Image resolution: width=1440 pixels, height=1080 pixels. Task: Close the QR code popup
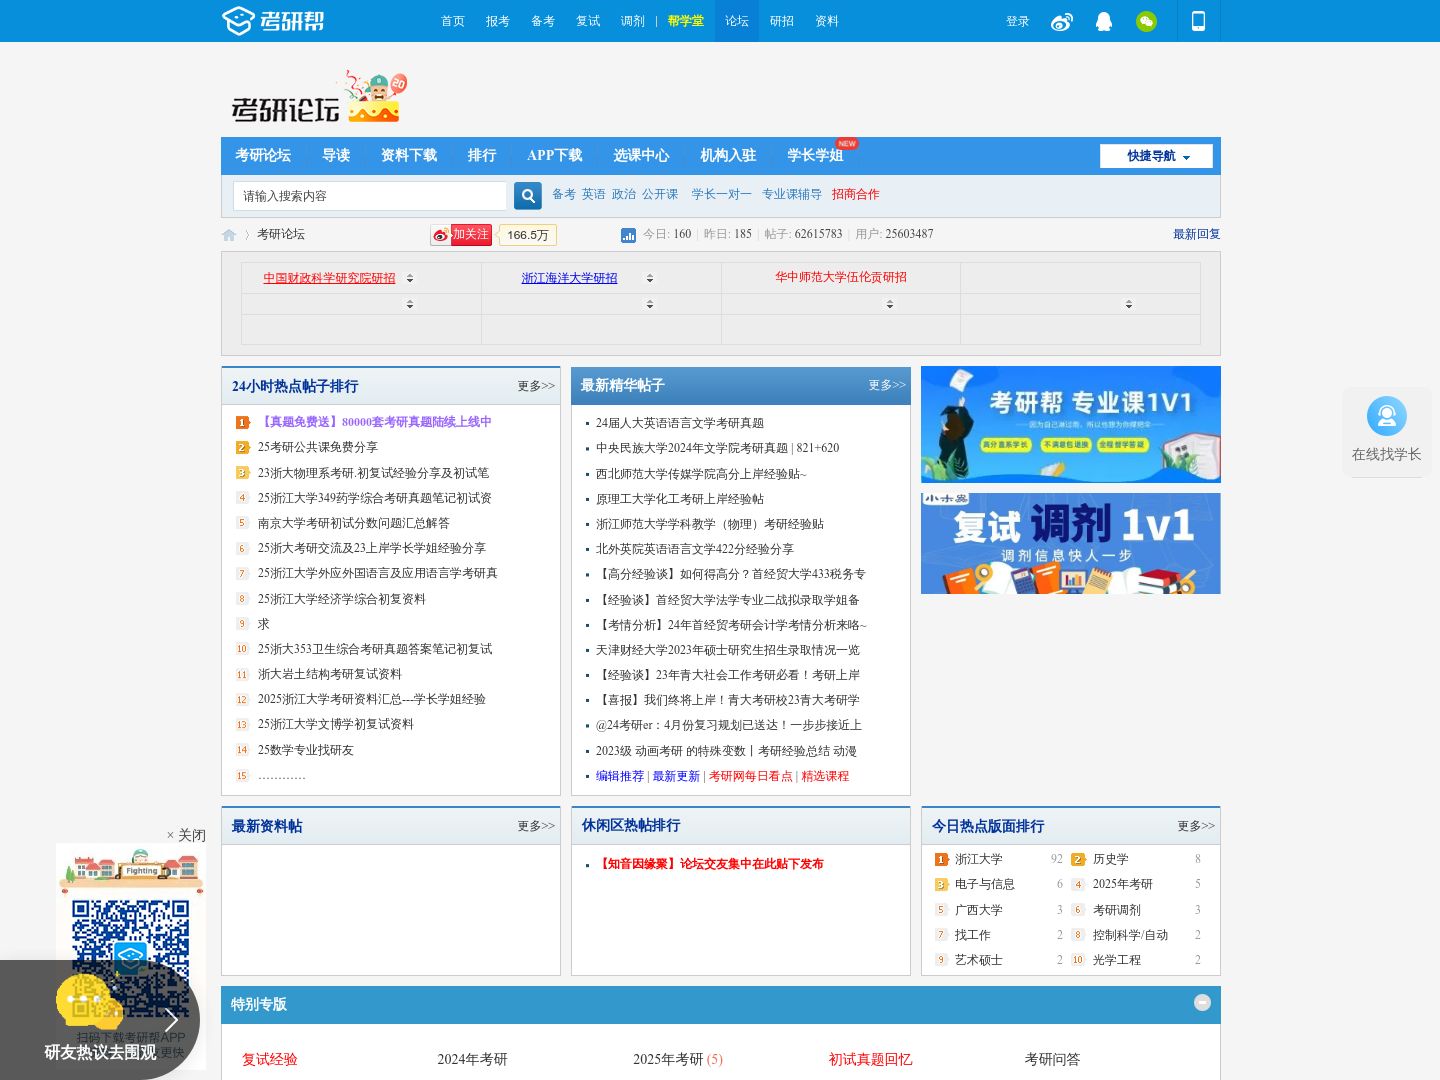coord(186,835)
